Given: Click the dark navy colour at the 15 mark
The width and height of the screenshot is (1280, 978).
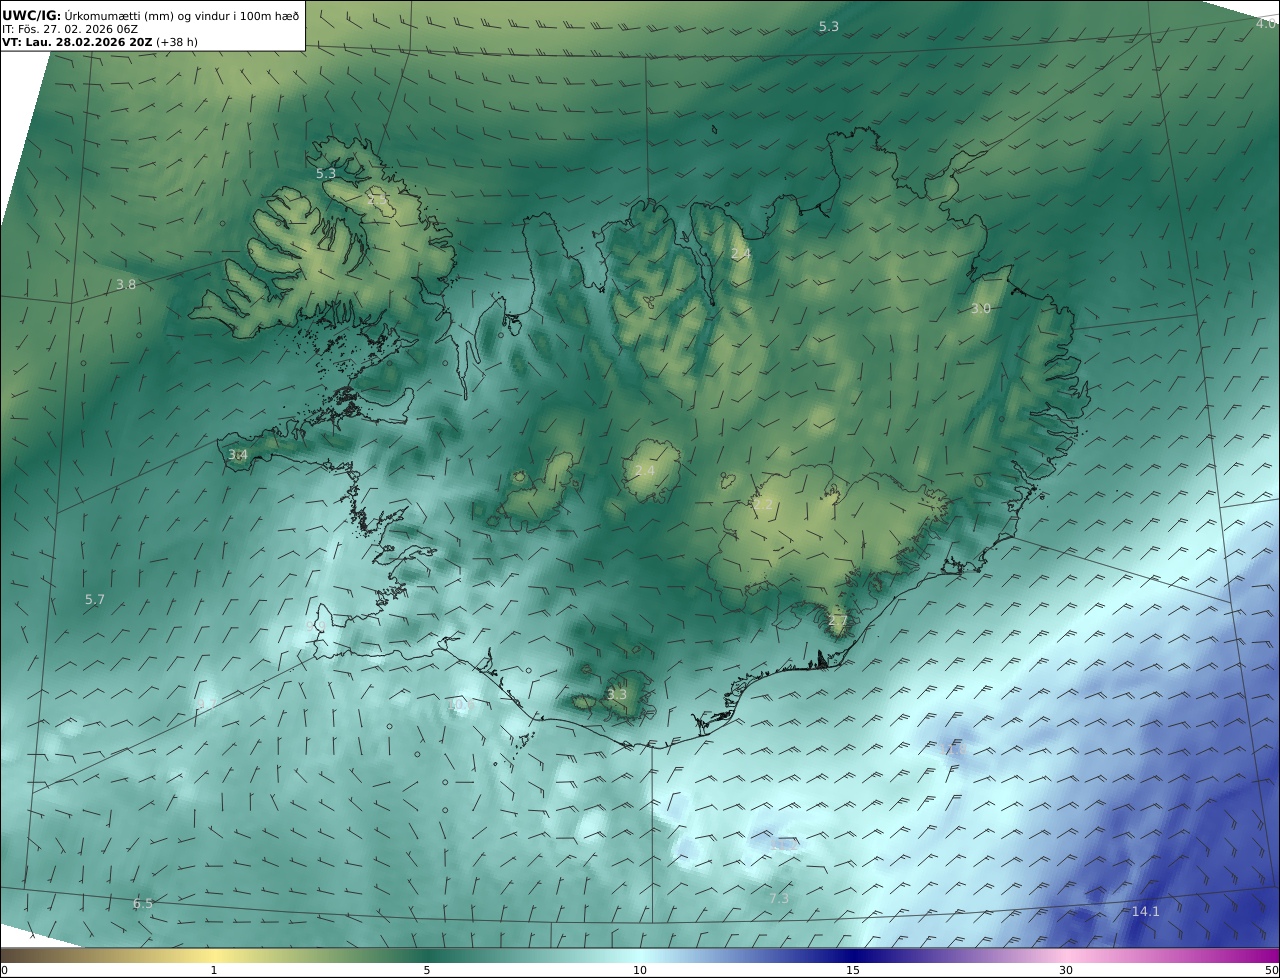Looking at the screenshot, I should pyautogui.click(x=853, y=955).
